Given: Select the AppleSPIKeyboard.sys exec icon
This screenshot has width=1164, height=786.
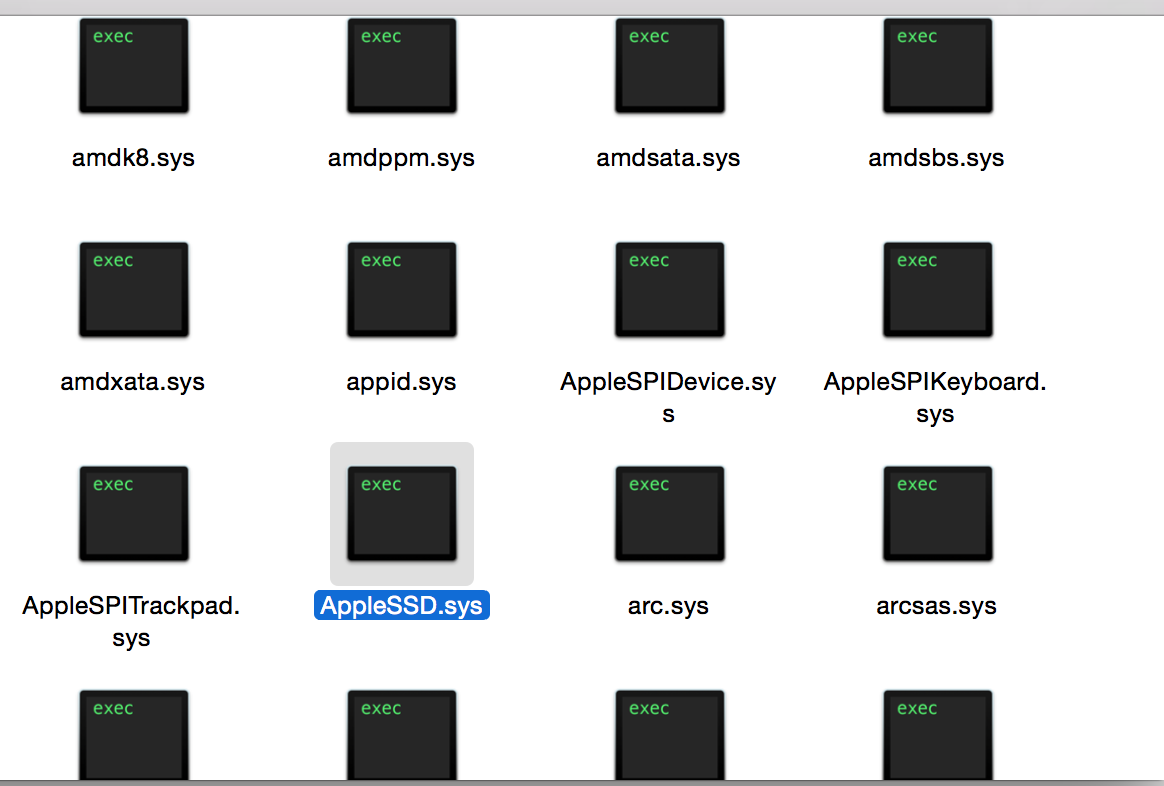Looking at the screenshot, I should click(x=938, y=289).
